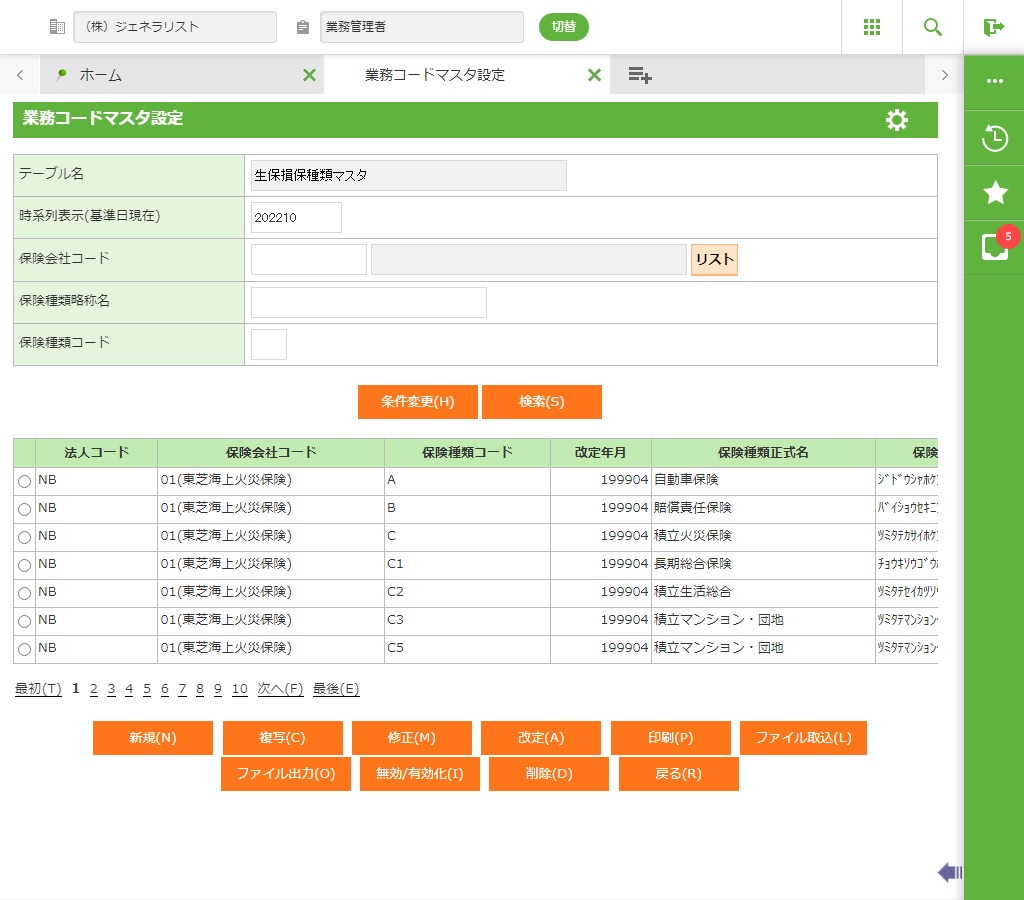Viewport: 1024px width, 900px height.
Task: Click the add new tab icon
Action: pos(640,75)
